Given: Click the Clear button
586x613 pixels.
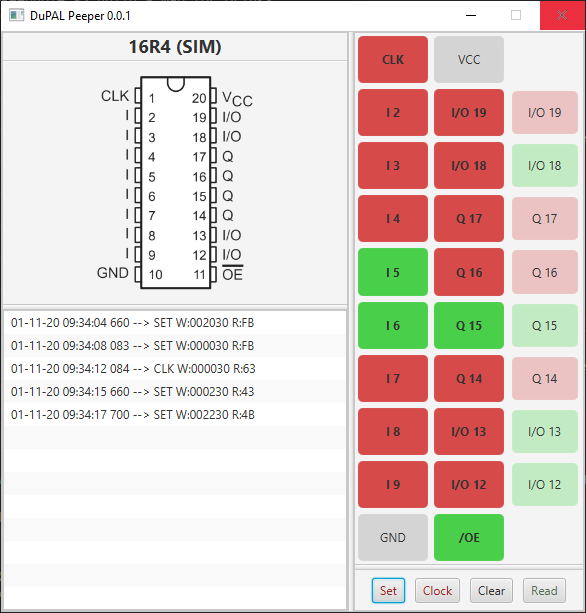Looking at the screenshot, I should tap(491, 590).
